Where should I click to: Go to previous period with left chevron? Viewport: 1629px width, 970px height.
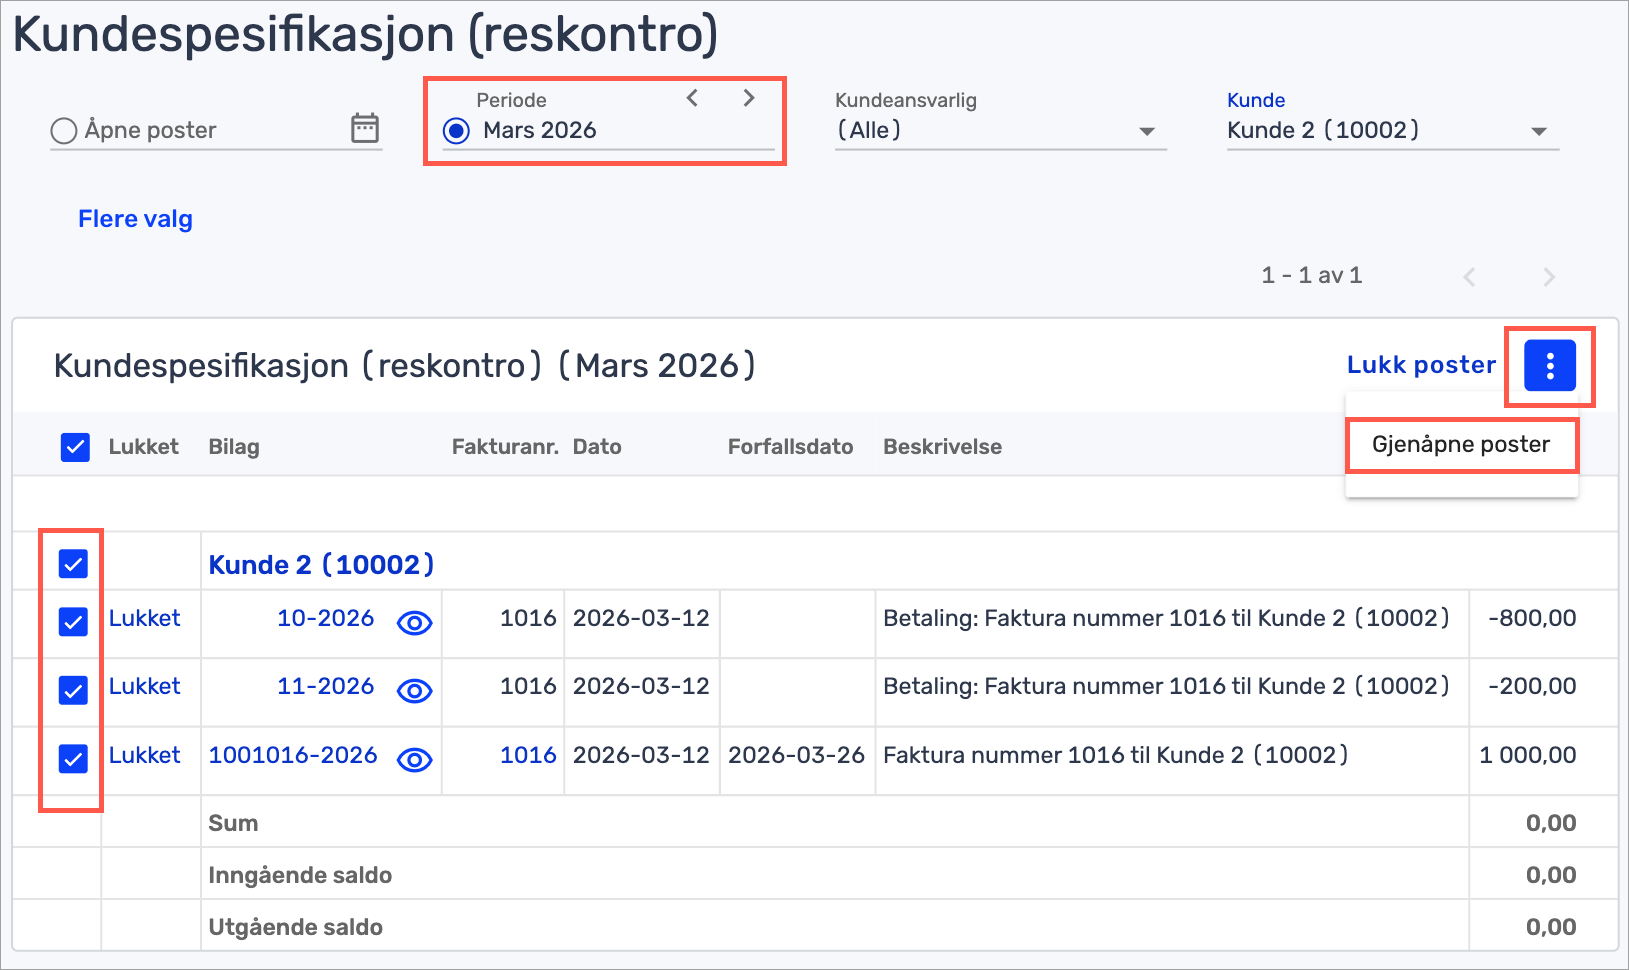tap(692, 98)
